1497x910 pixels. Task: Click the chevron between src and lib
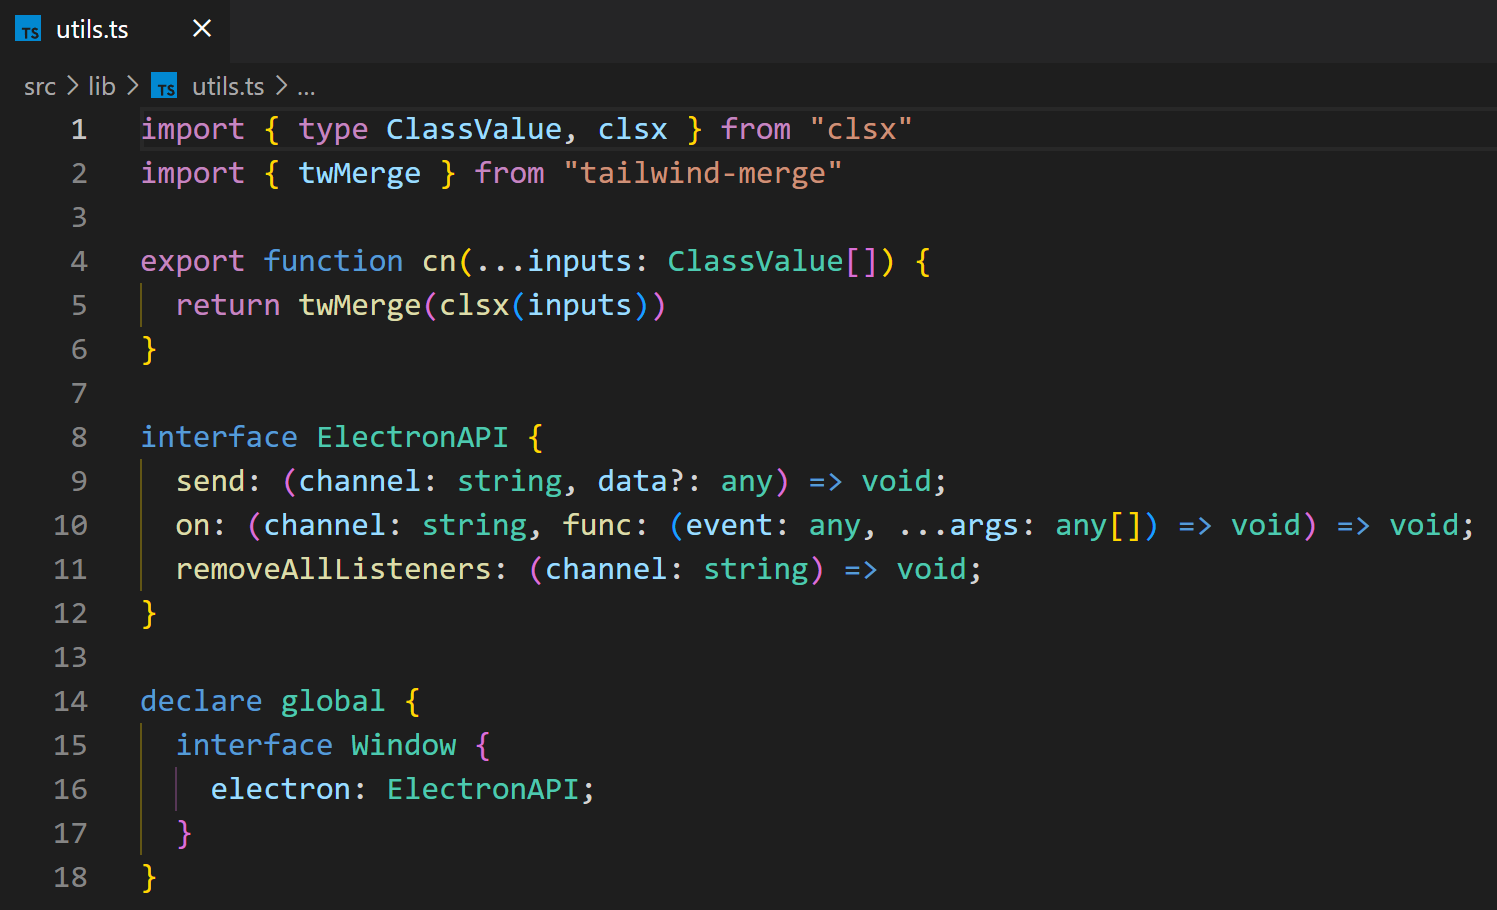73,87
